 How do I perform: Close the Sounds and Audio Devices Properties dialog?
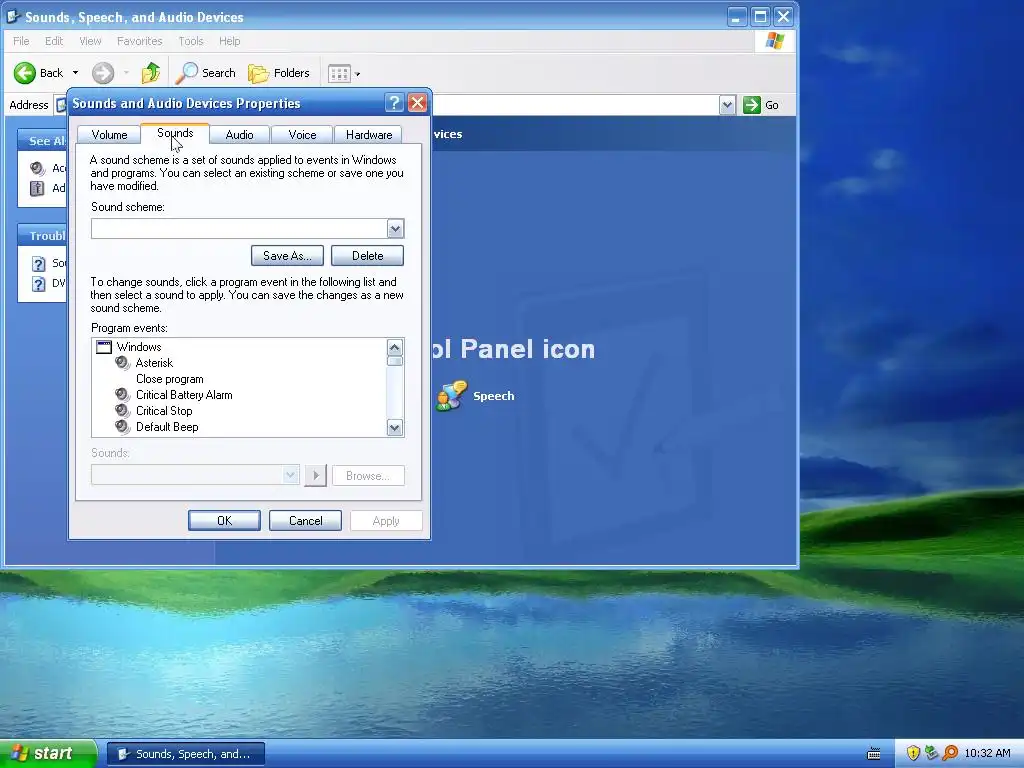(417, 103)
